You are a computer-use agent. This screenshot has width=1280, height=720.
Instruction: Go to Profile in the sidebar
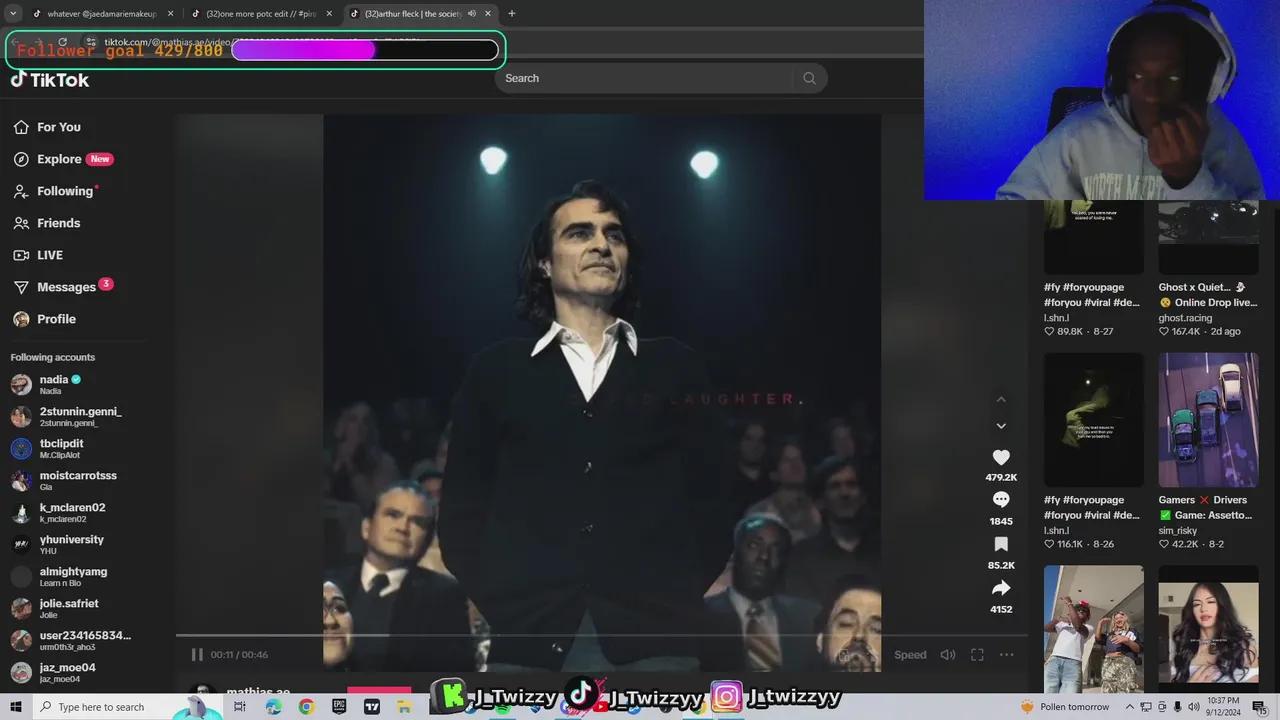pyautogui.click(x=44, y=319)
